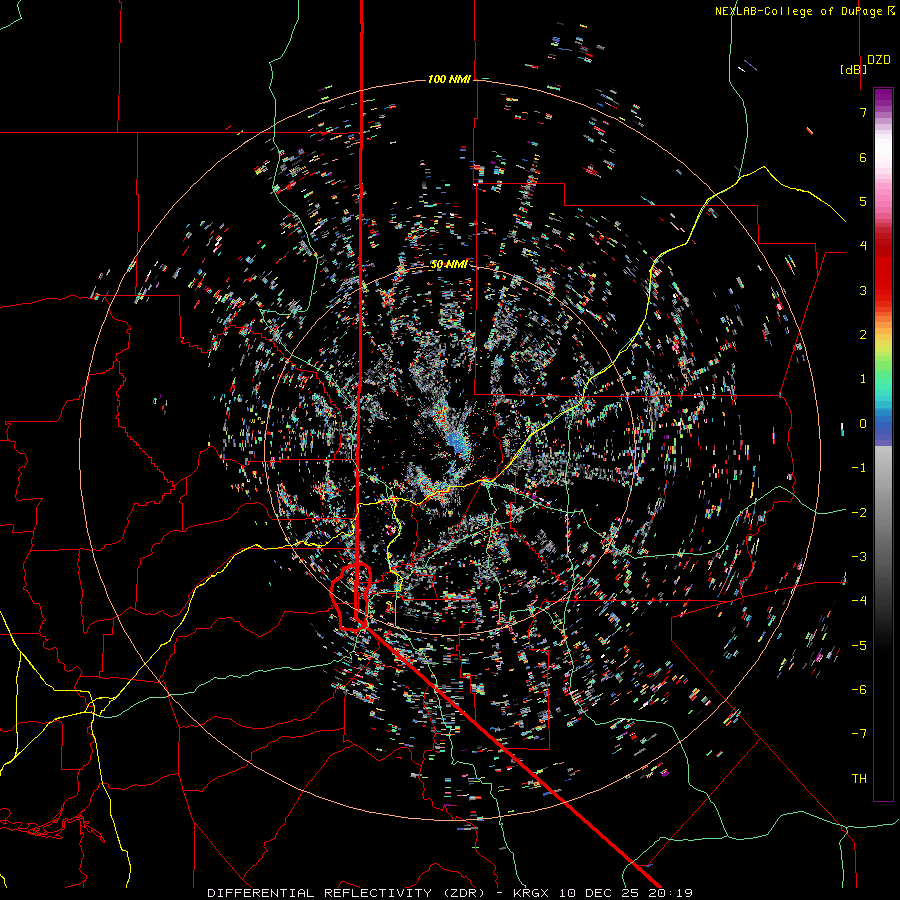This screenshot has height=900, width=900.
Task: Click the vertical ZDR color bar
Action: [883, 444]
